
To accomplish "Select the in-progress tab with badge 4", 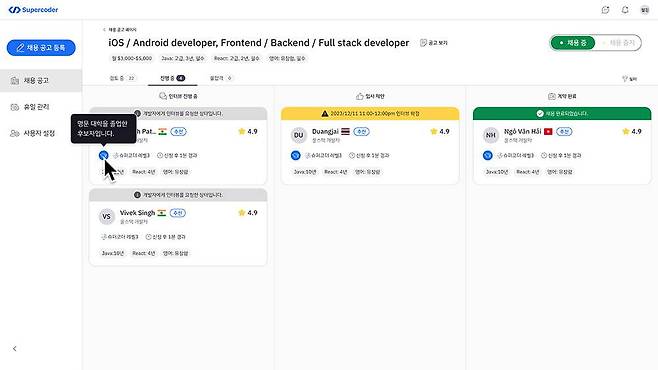I will 172,78.
